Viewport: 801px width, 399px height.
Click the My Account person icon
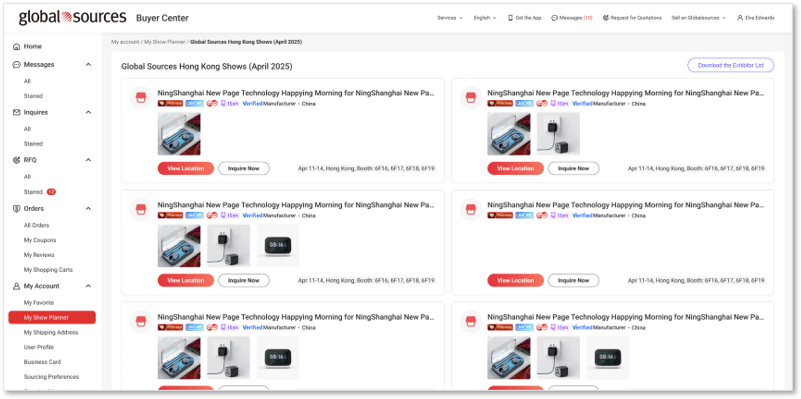coord(16,286)
